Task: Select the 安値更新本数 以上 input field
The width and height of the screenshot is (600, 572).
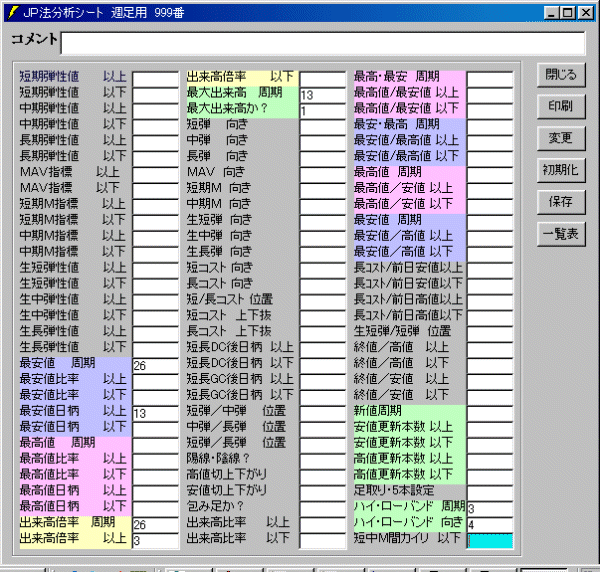Action: [x=490, y=429]
